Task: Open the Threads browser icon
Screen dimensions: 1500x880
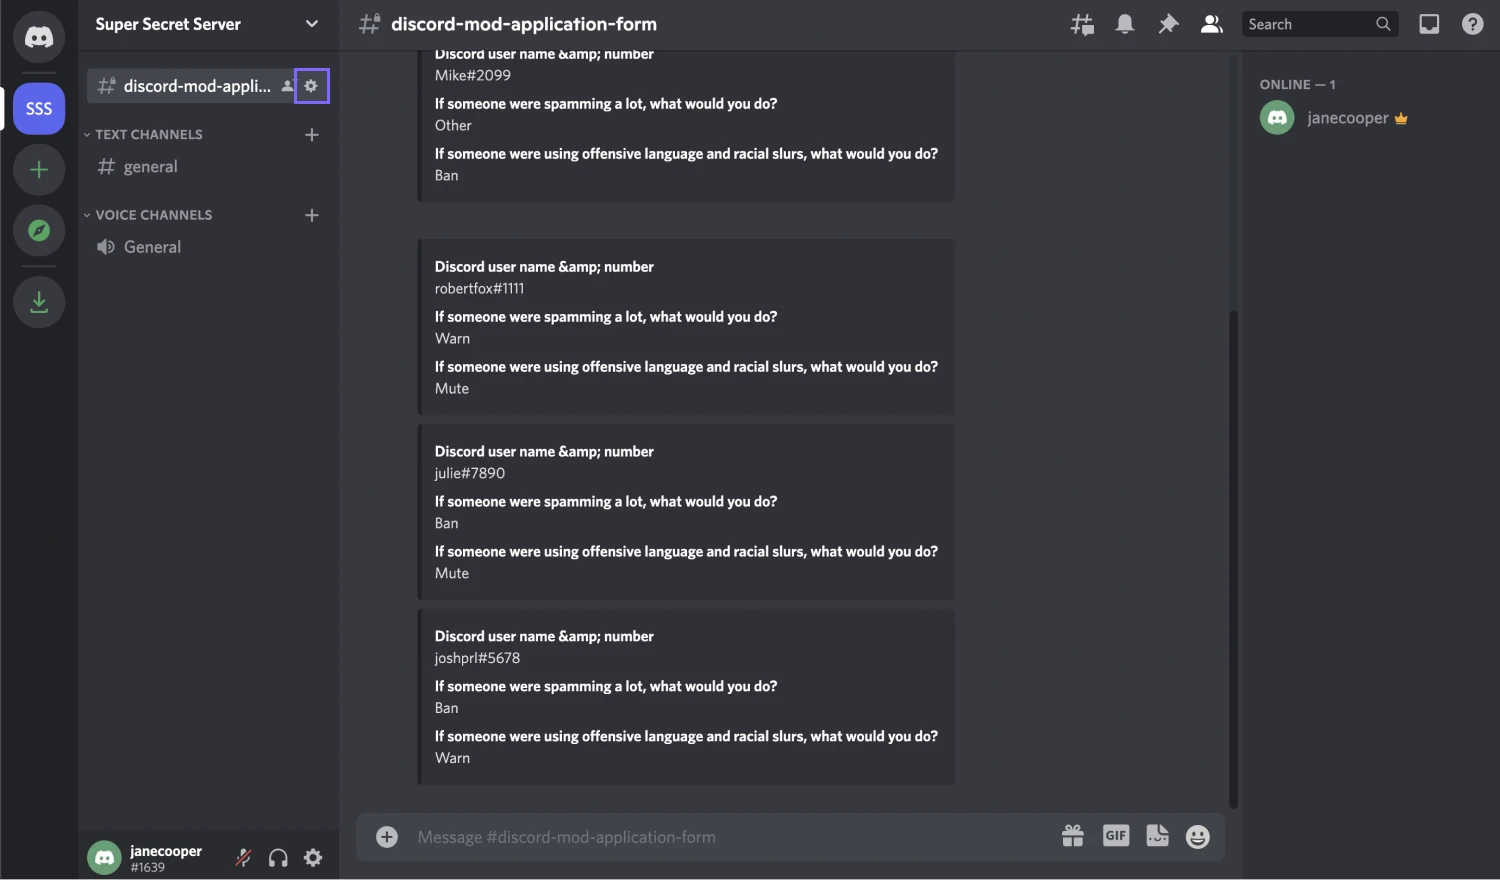Action: (x=1081, y=23)
